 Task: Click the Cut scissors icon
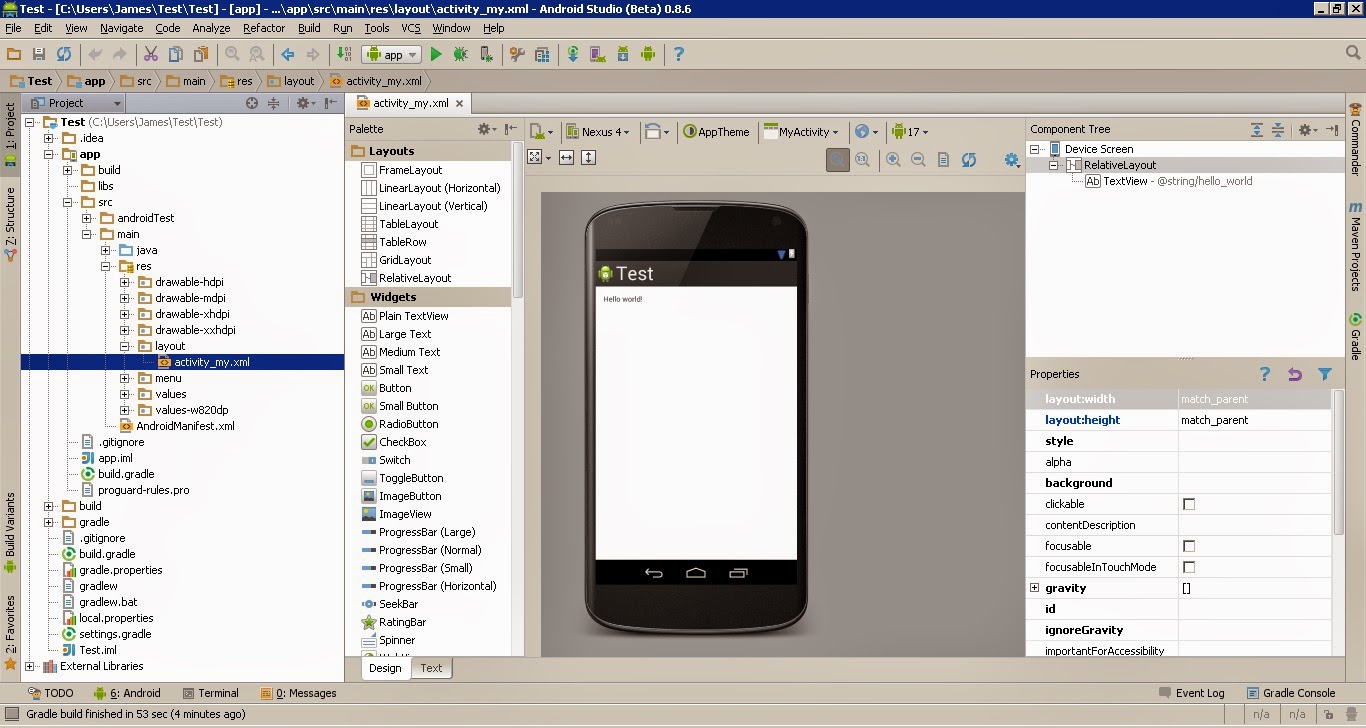point(151,55)
